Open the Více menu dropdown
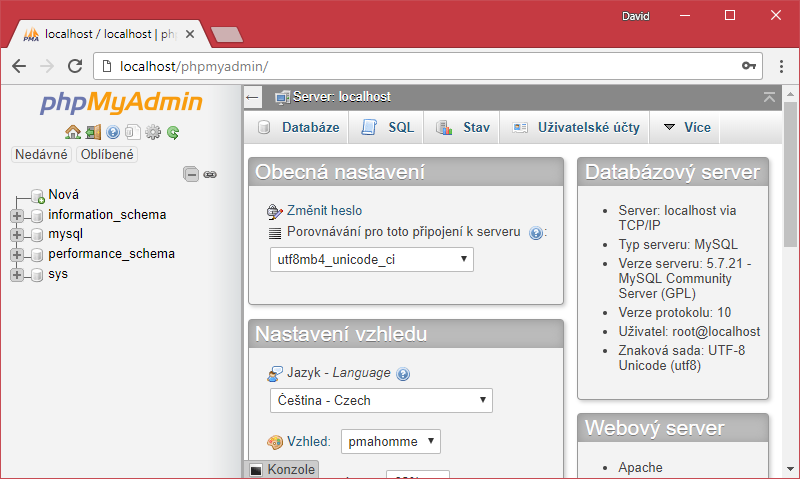This screenshot has width=800, height=479. [x=687, y=128]
